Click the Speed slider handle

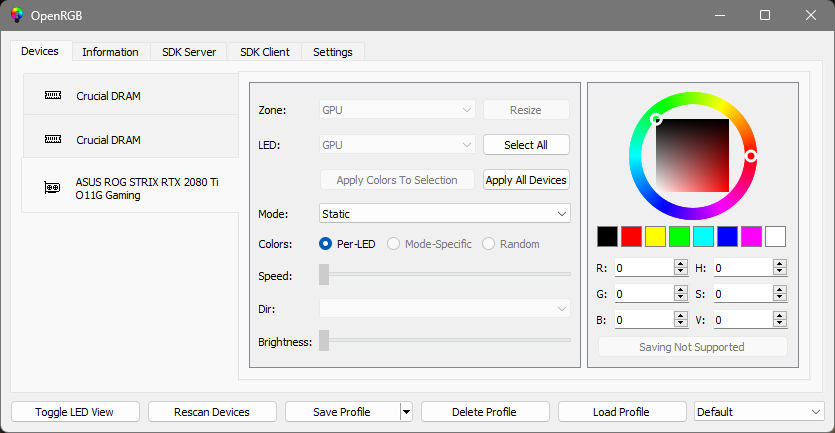pyautogui.click(x=324, y=274)
